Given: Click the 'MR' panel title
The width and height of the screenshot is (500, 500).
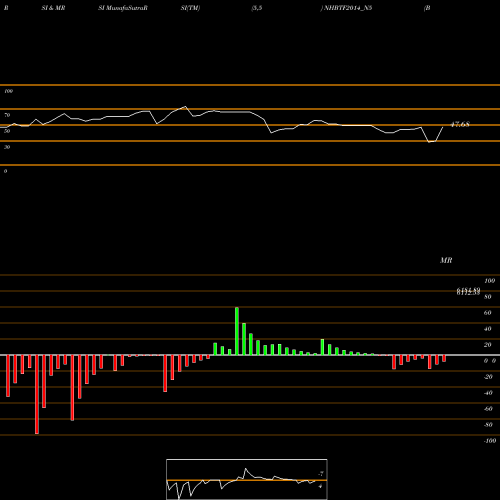Looking at the screenshot, I should (446, 260).
